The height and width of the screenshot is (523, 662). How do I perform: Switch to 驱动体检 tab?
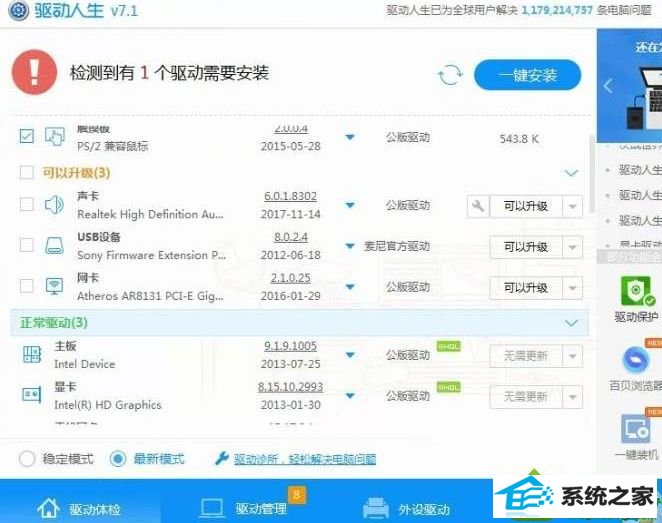(x=79, y=508)
